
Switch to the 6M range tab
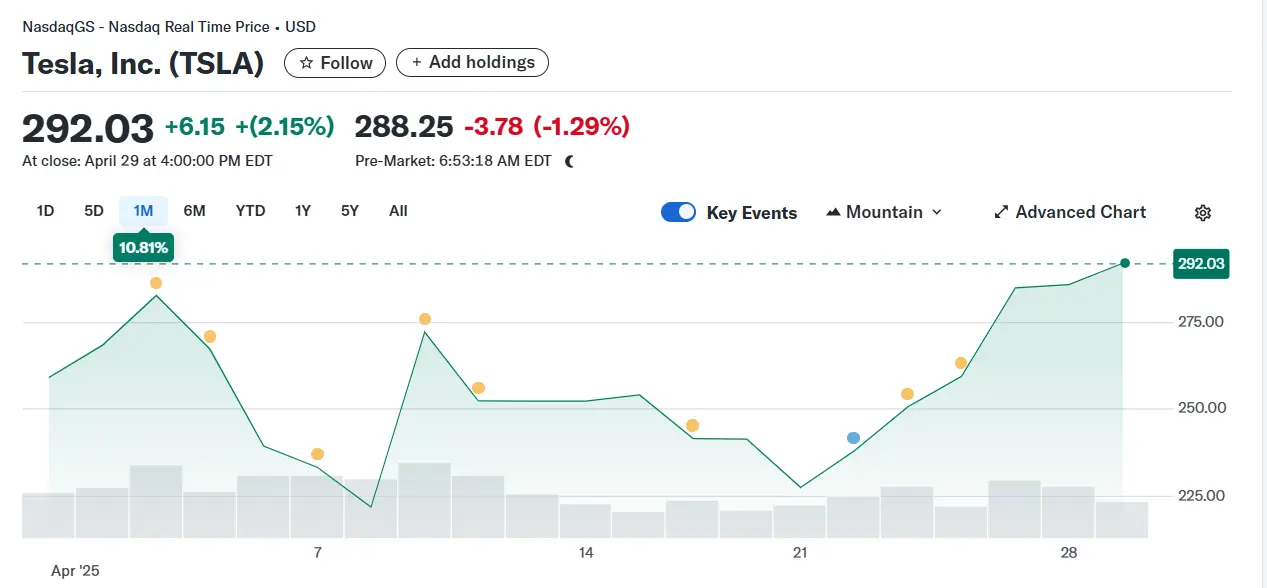pos(194,211)
